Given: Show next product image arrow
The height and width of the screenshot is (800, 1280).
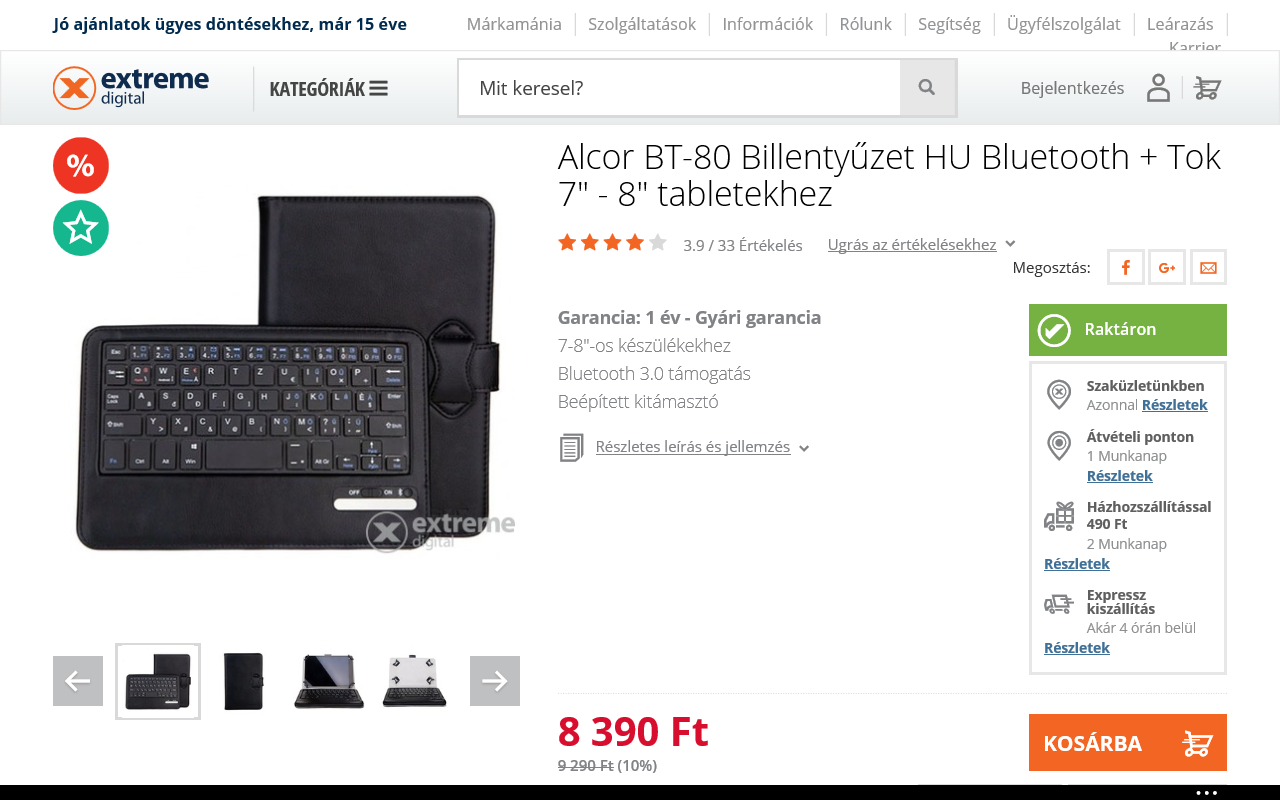Looking at the screenshot, I should click(x=495, y=681).
